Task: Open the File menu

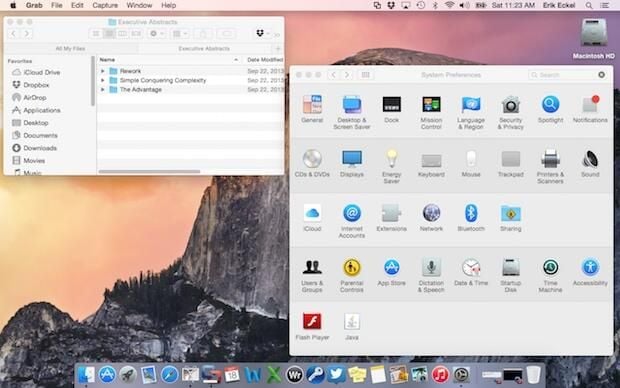Action: 57,5
